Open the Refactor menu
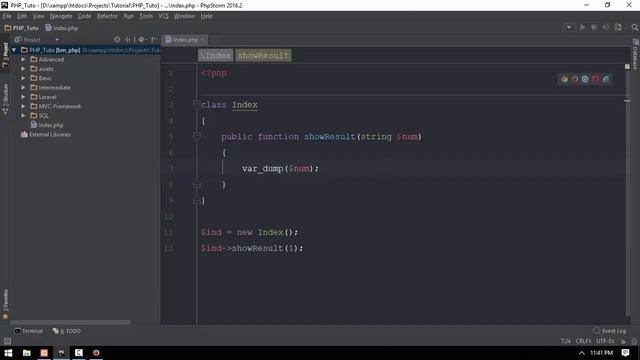This screenshot has width=640, height=360. [107, 16]
